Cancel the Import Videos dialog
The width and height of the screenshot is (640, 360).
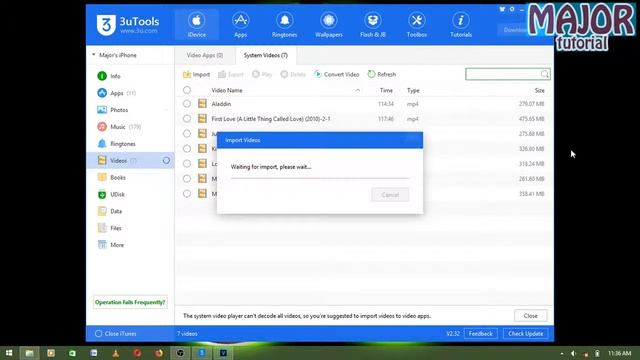coord(390,195)
